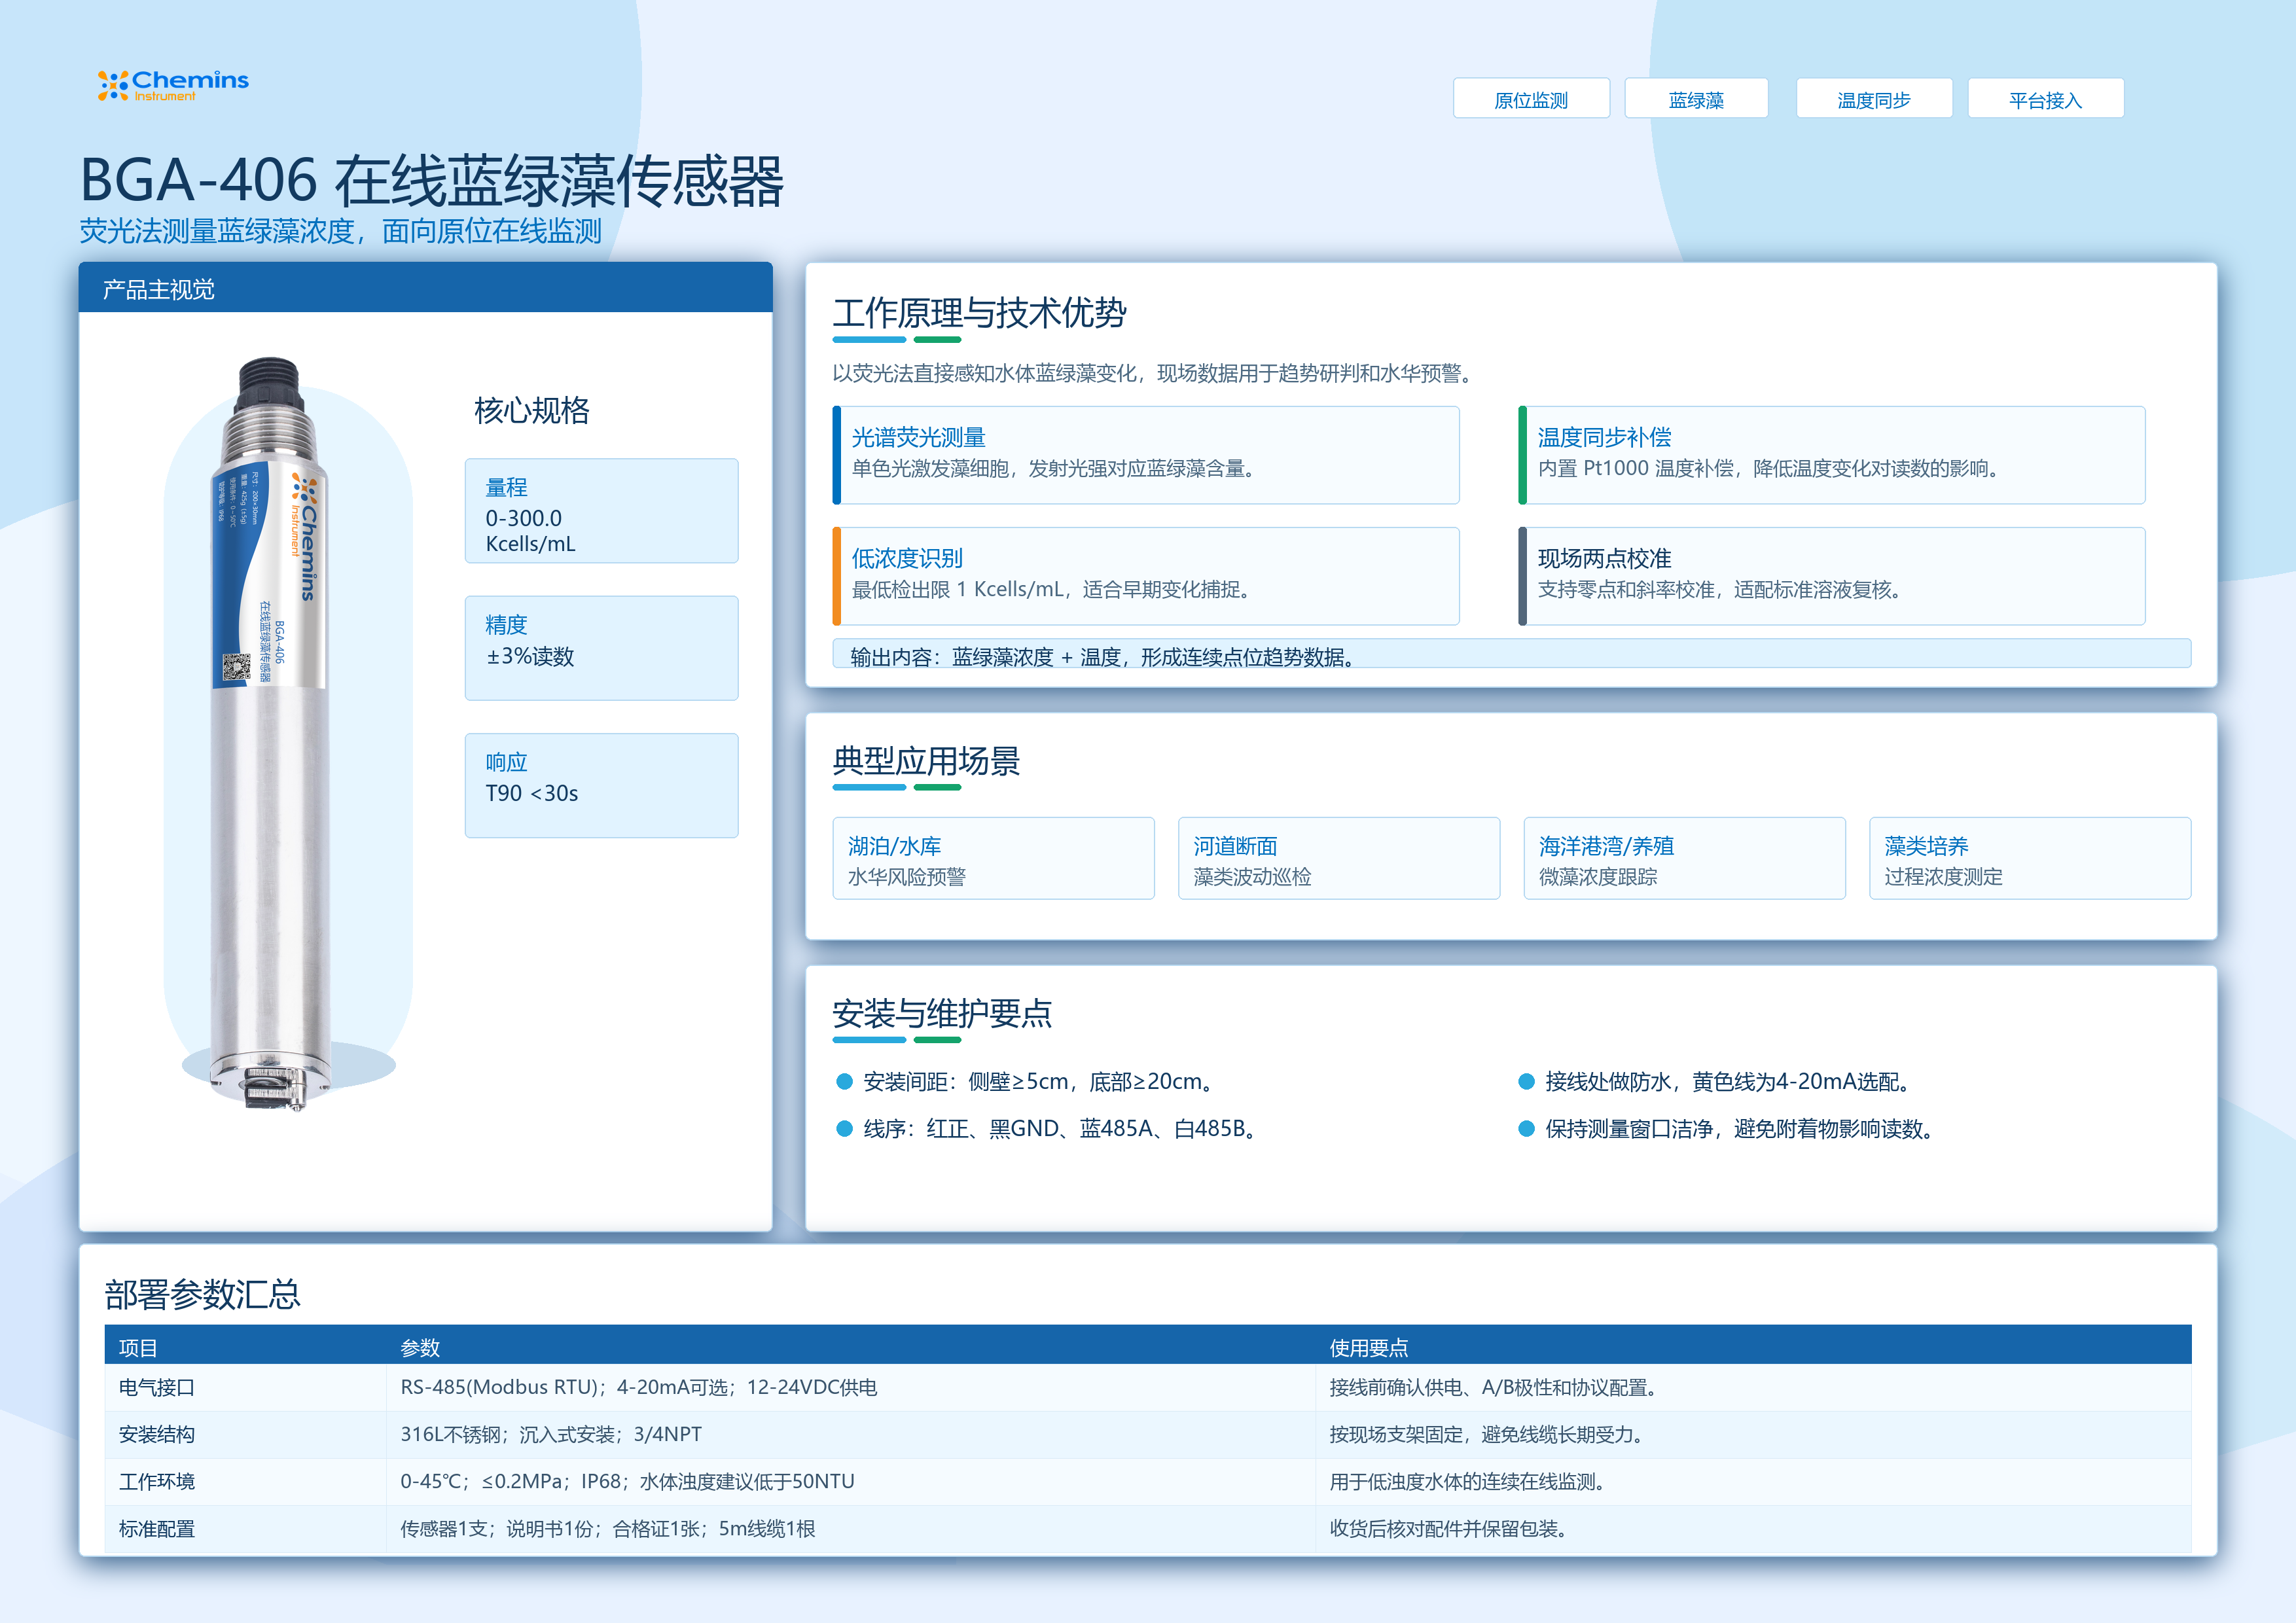Select the 湖泊/水库 scenario card

(993, 858)
